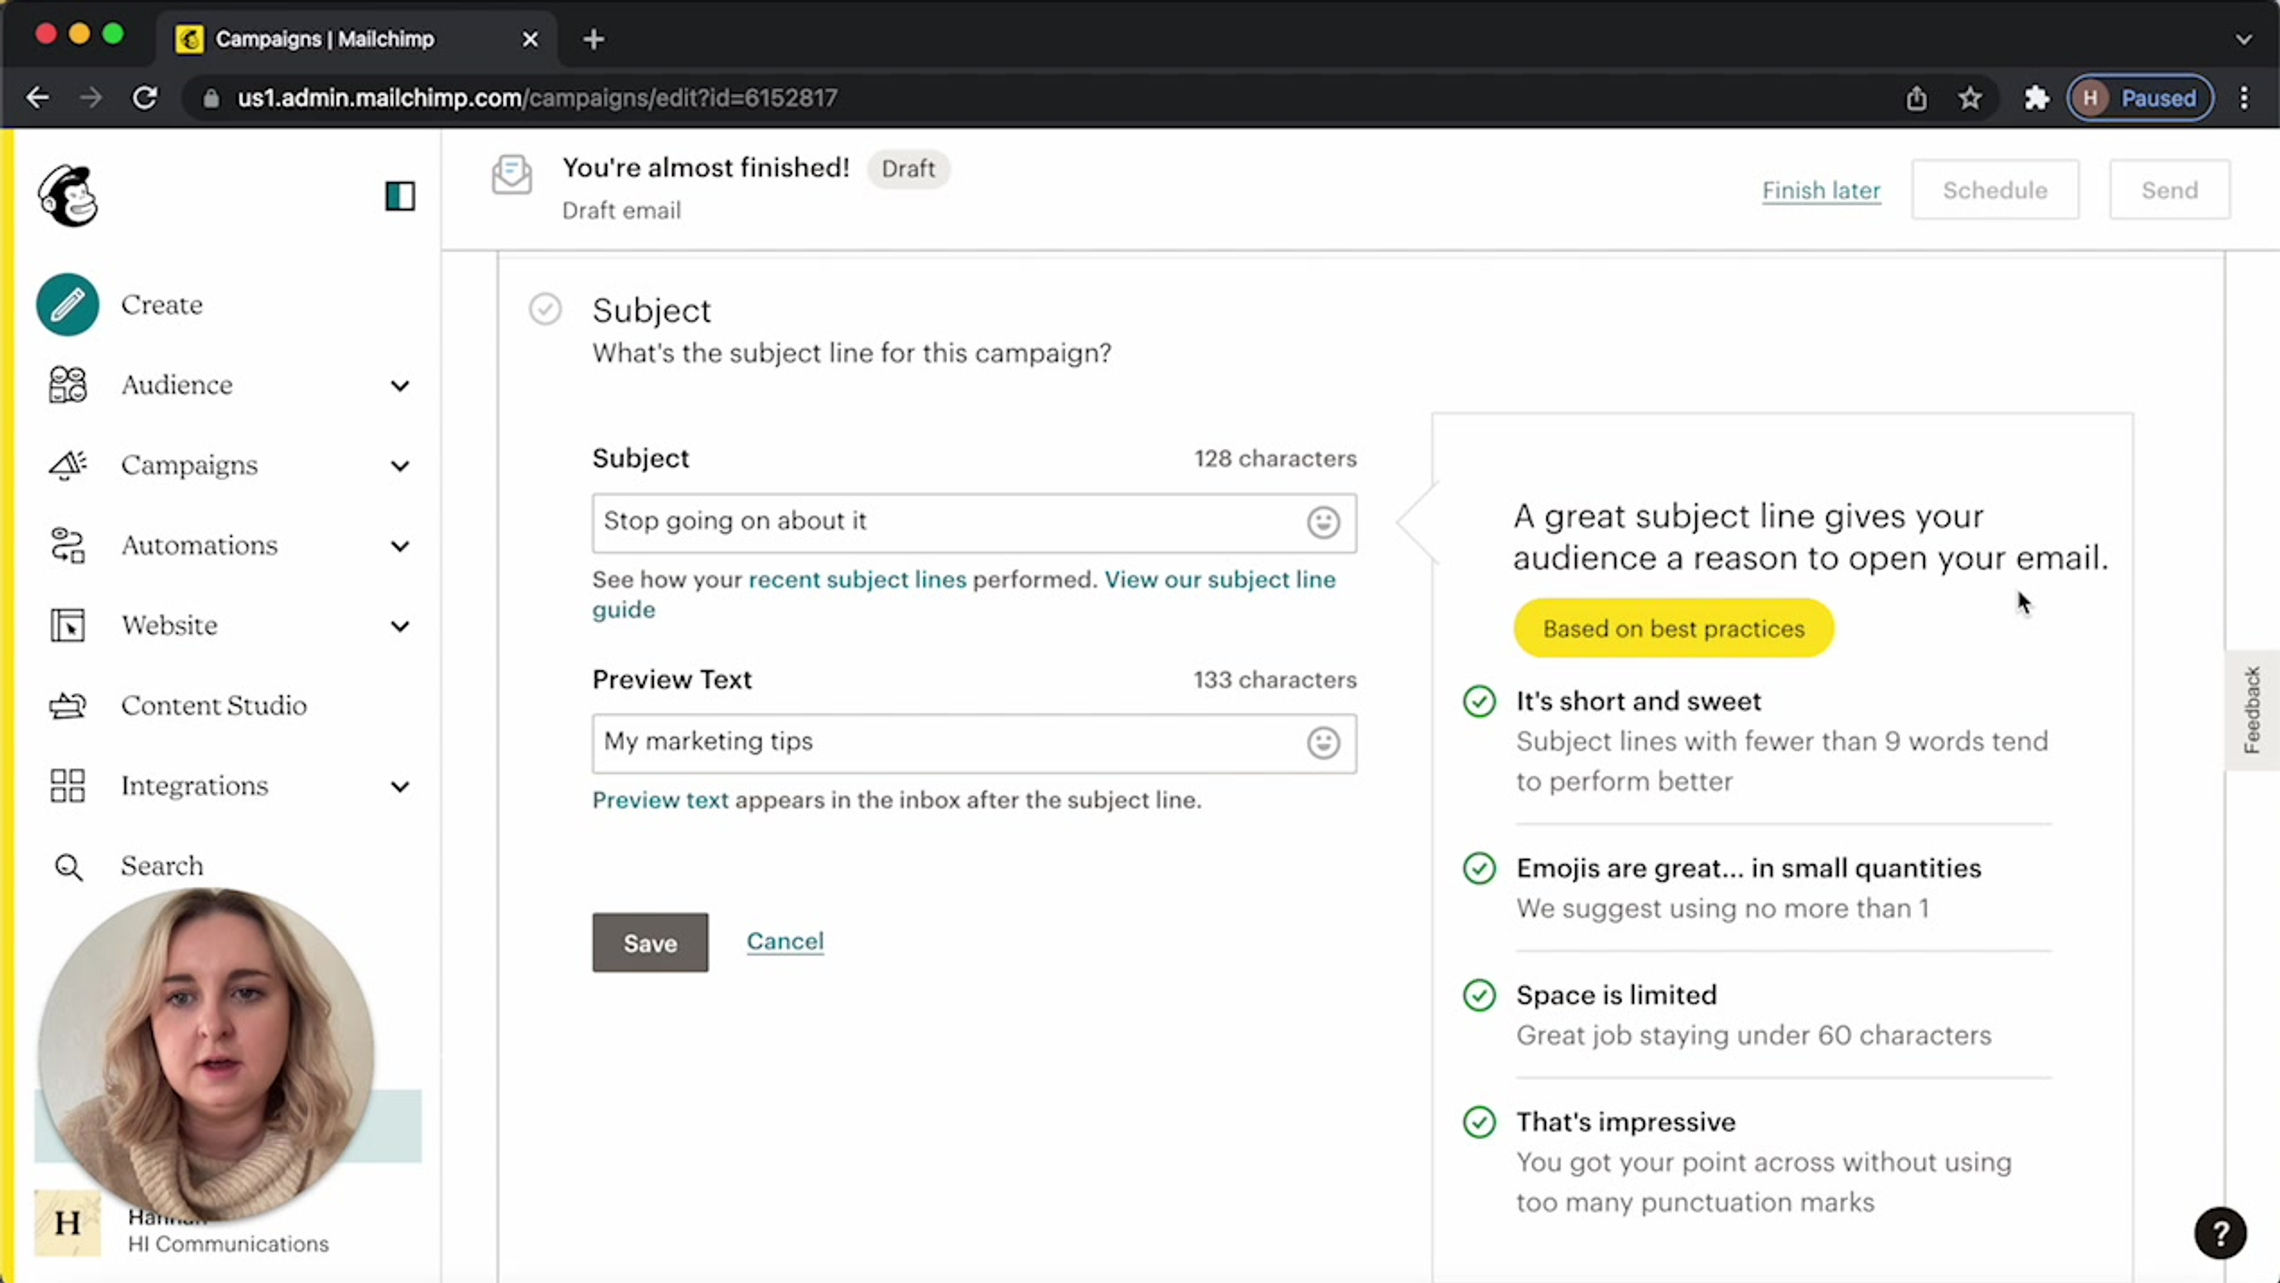Click the Create pencil icon

click(68, 304)
